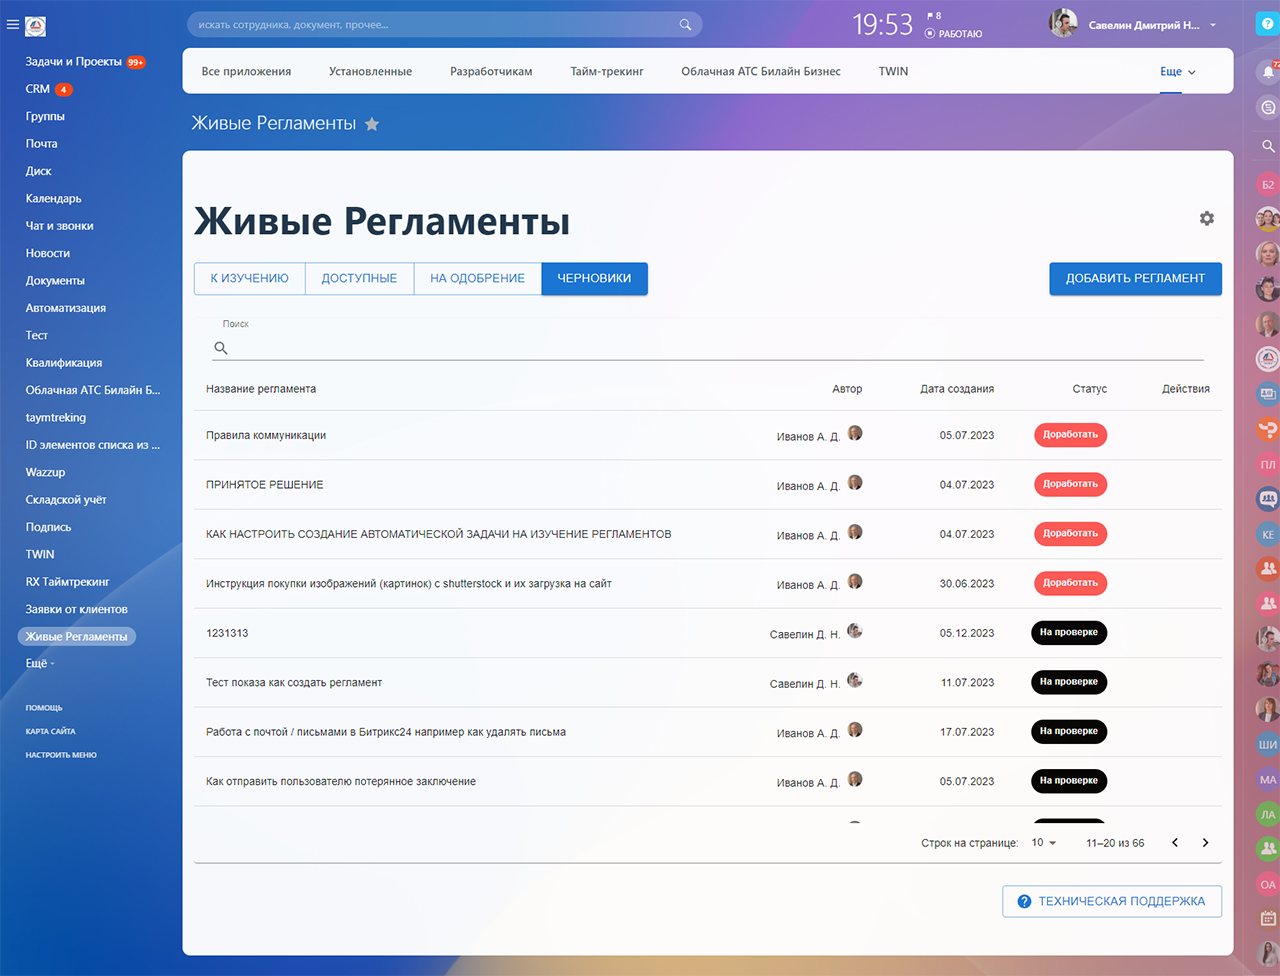
Task: Click the user profile photo in the header
Action: [x=1063, y=24]
